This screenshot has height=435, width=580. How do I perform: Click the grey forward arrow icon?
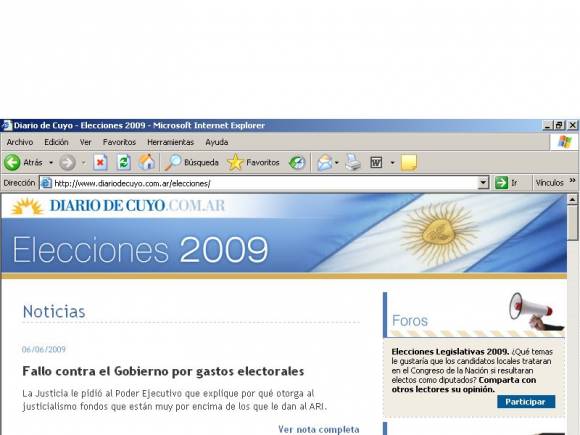[67, 162]
